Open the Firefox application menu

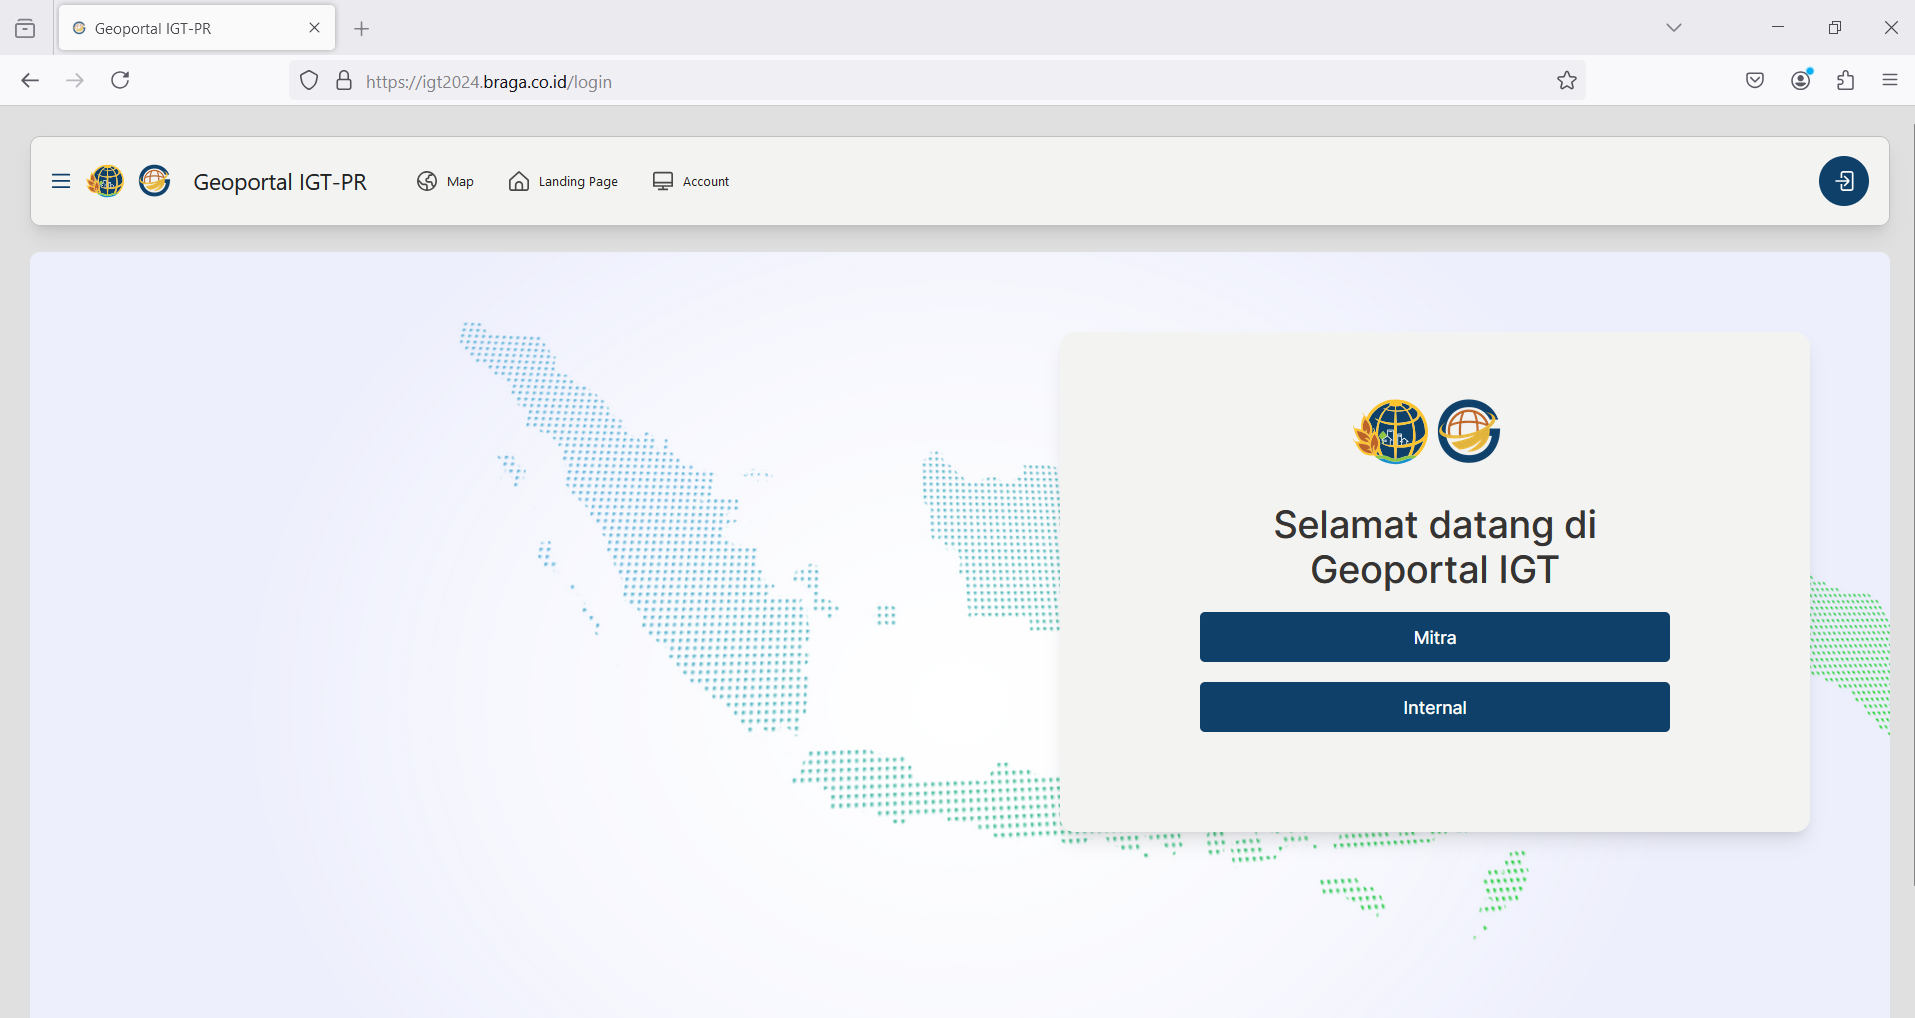pyautogui.click(x=1890, y=80)
